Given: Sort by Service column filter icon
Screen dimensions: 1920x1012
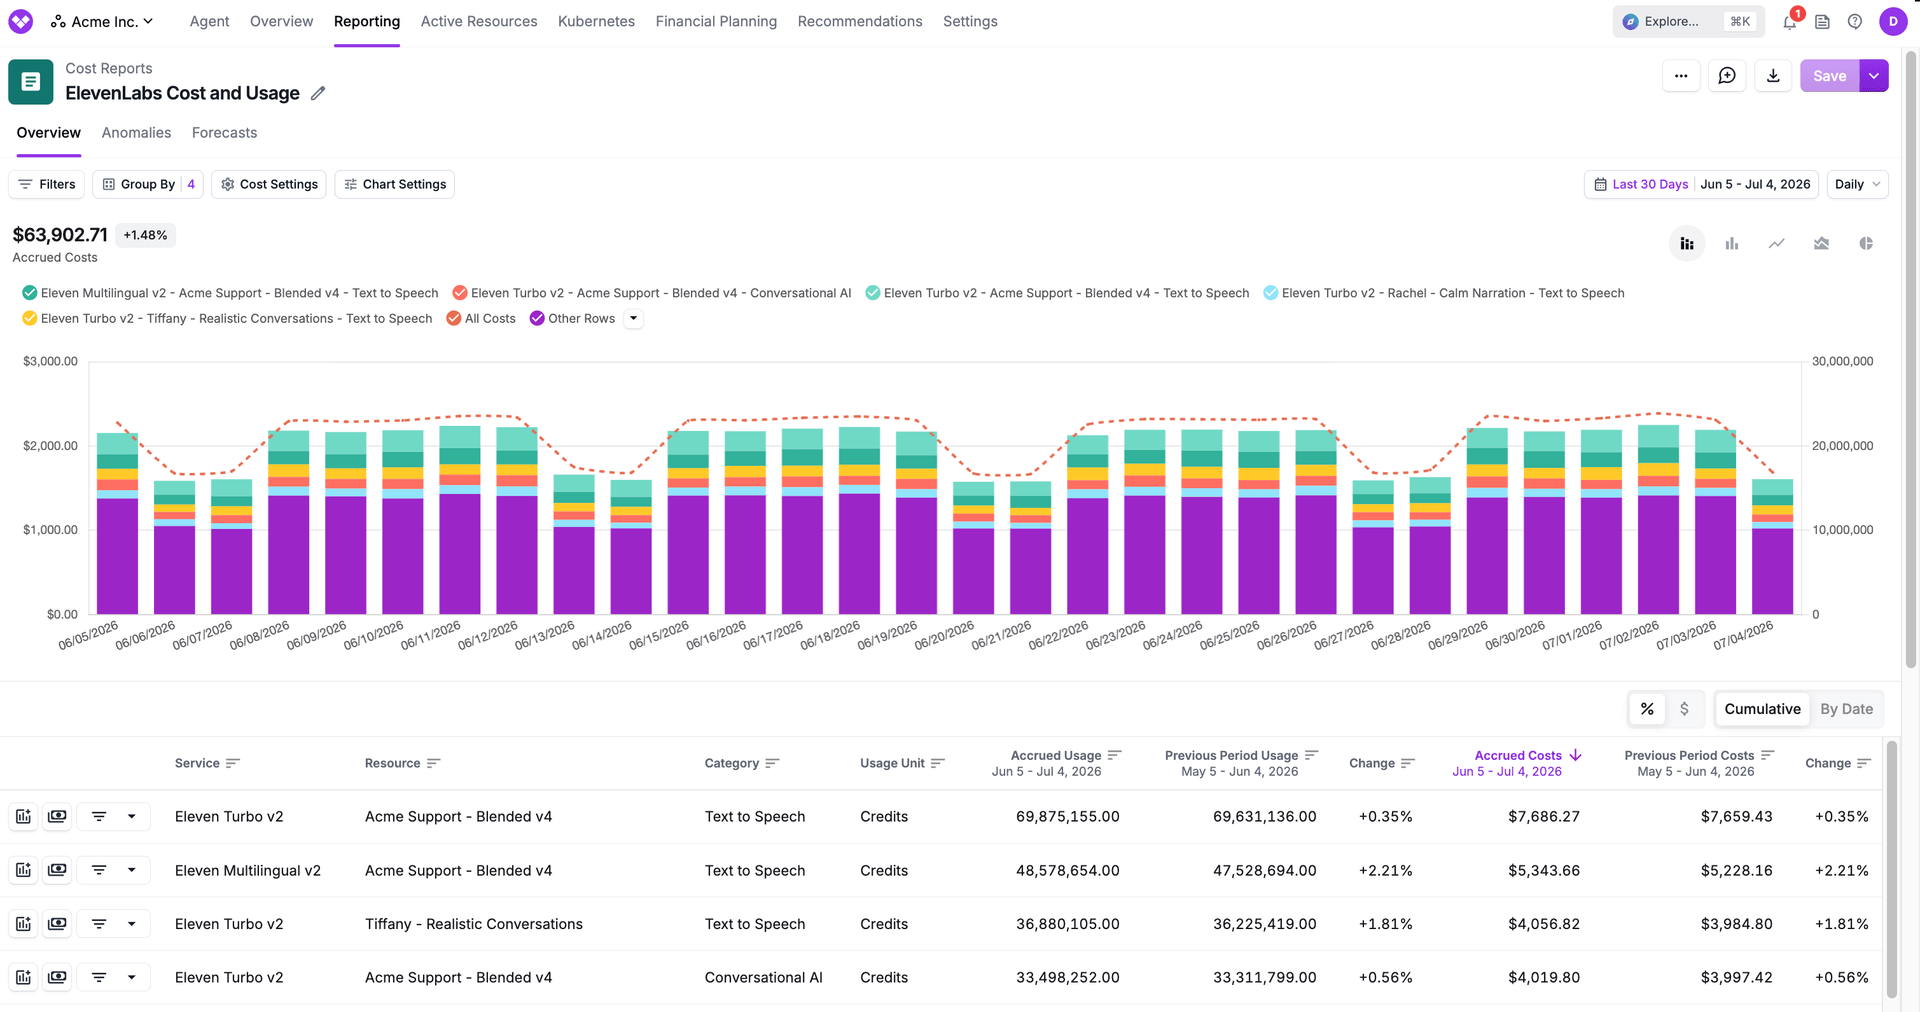Looking at the screenshot, I should pyautogui.click(x=233, y=763).
